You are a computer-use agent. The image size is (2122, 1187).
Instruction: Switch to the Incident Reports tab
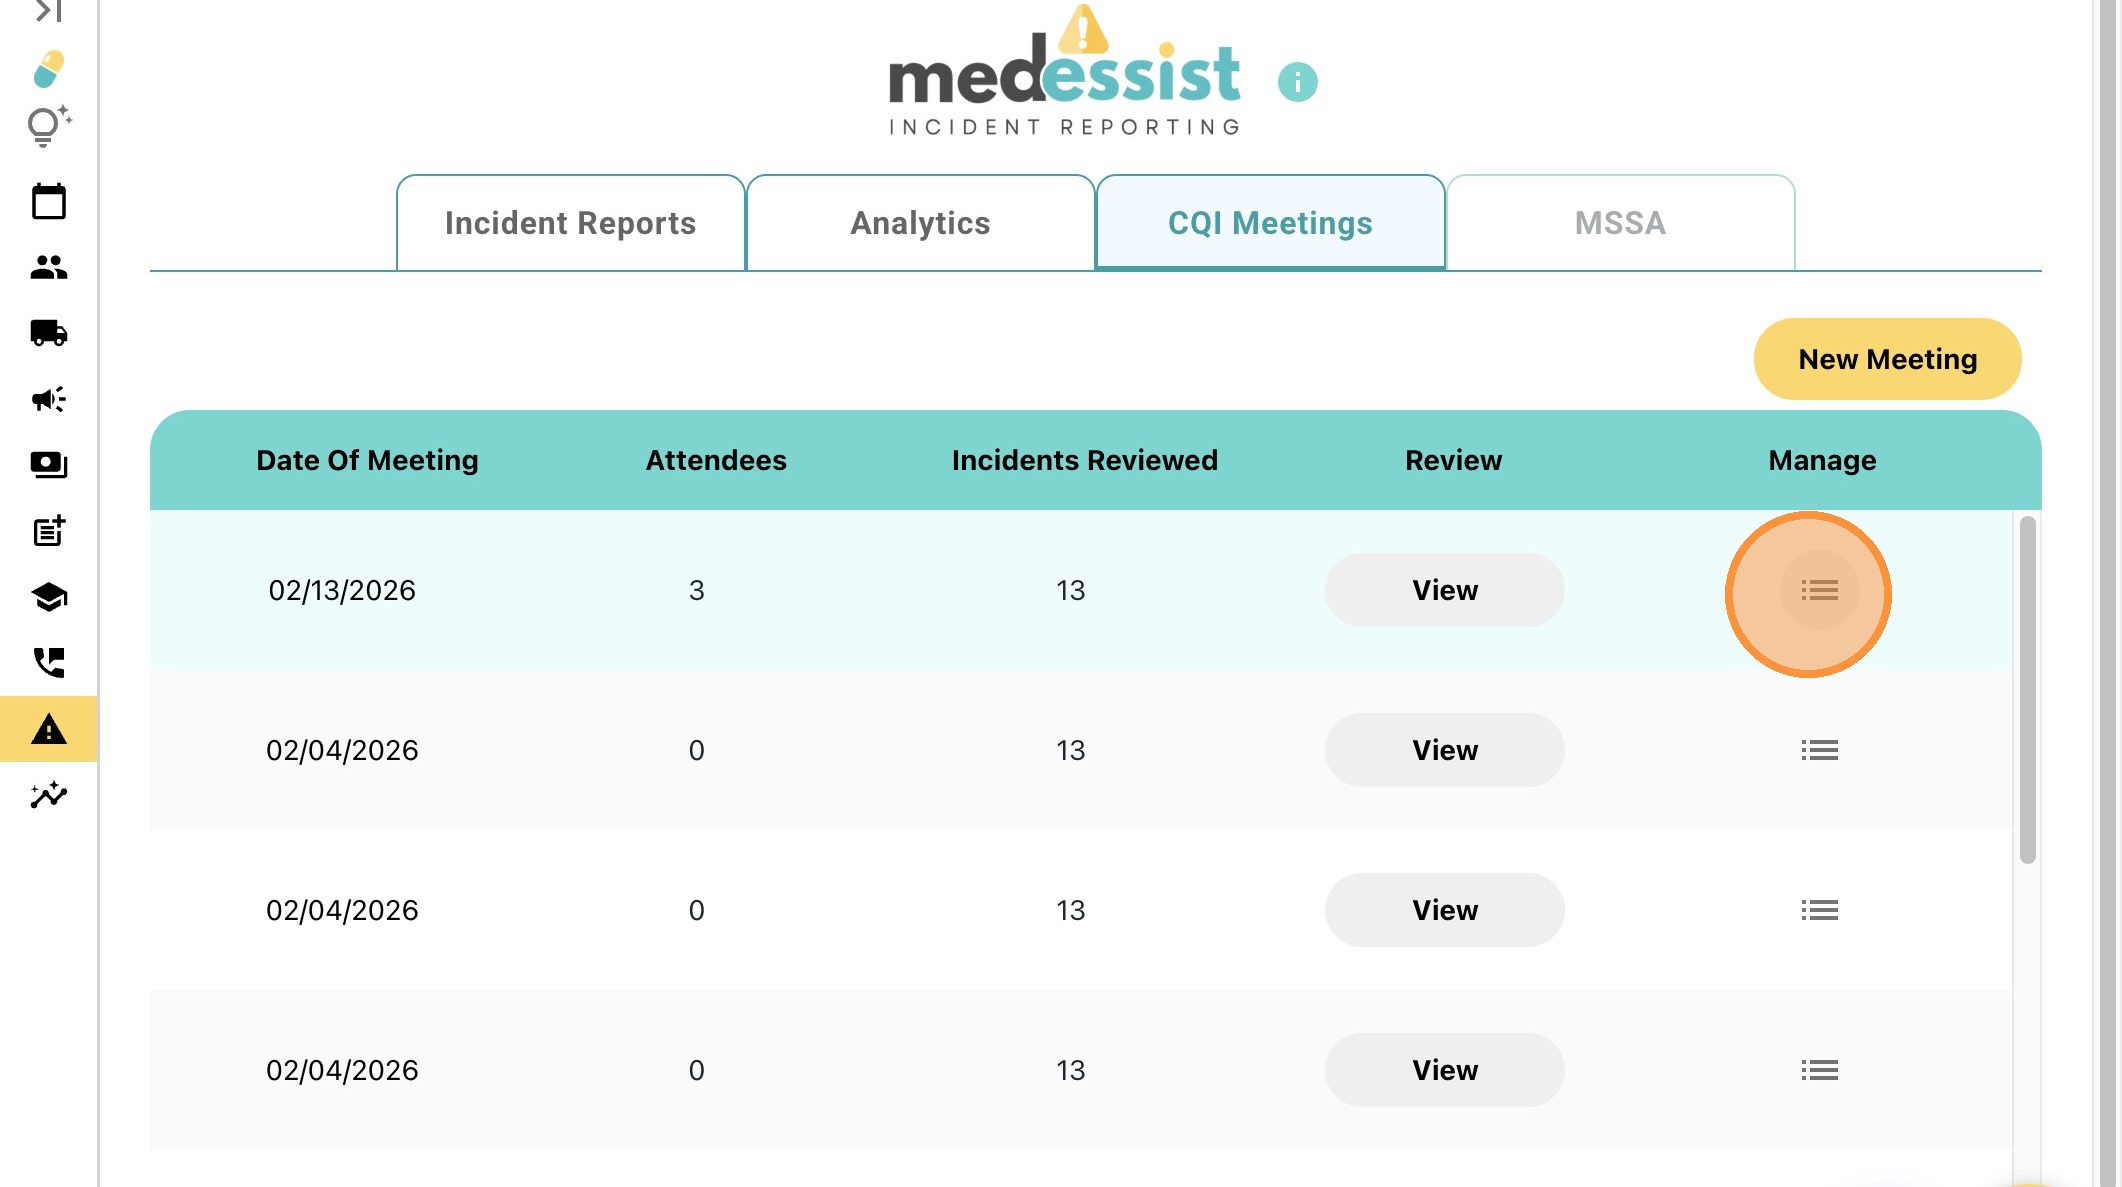click(570, 223)
